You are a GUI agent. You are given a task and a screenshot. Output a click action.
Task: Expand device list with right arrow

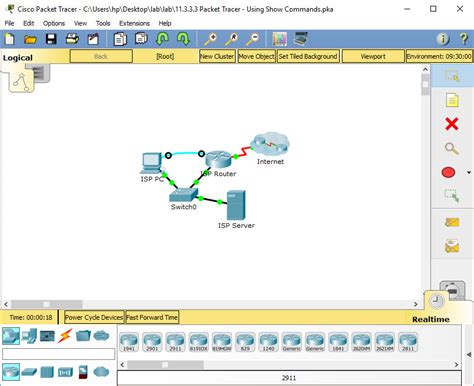pos(456,365)
